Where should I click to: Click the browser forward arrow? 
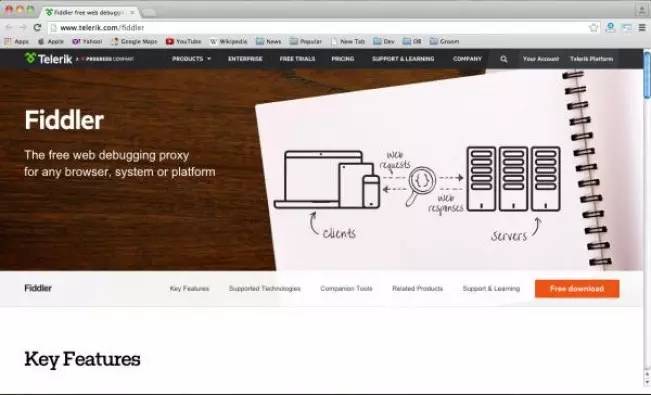[x=22, y=27]
